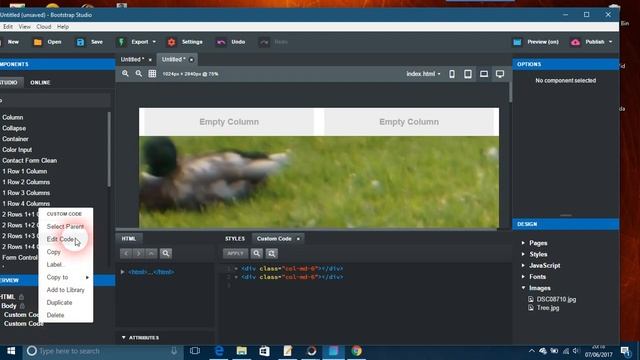Click the HTML panel up arrow
The width and height of the screenshot is (640, 360).
(x=151, y=253)
